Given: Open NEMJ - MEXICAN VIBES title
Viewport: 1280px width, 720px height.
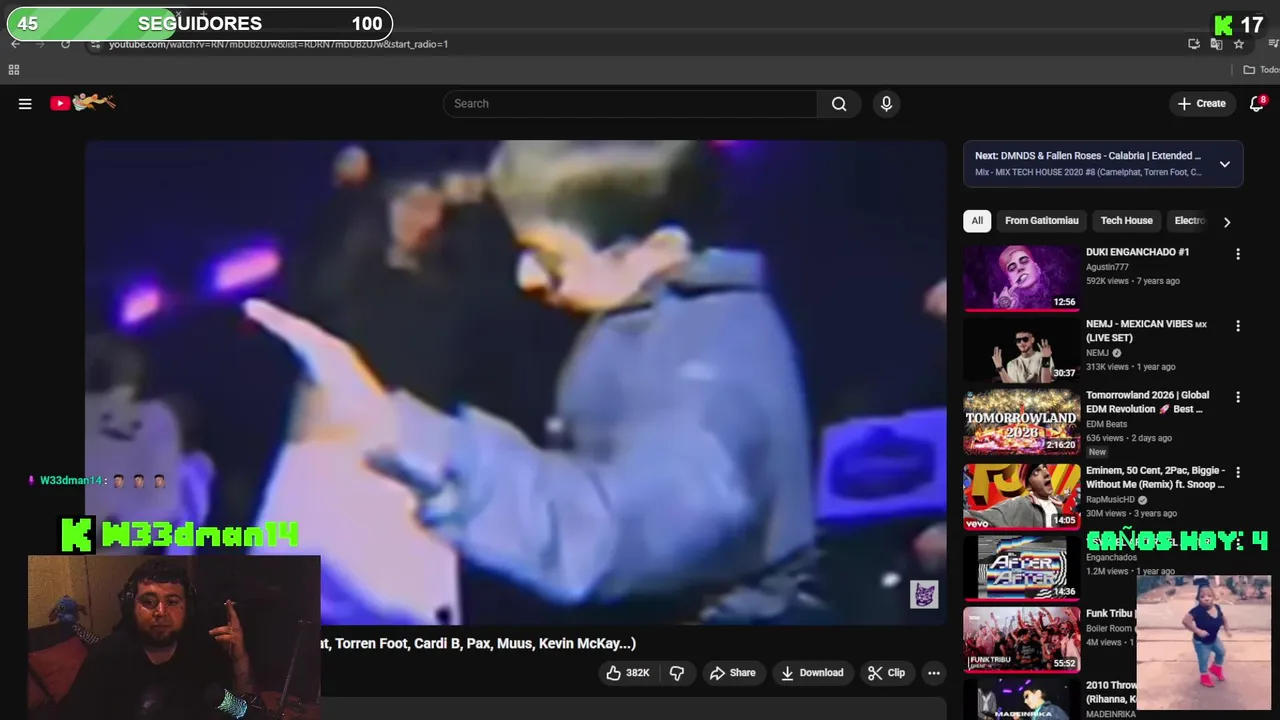Looking at the screenshot, I should [x=1147, y=331].
